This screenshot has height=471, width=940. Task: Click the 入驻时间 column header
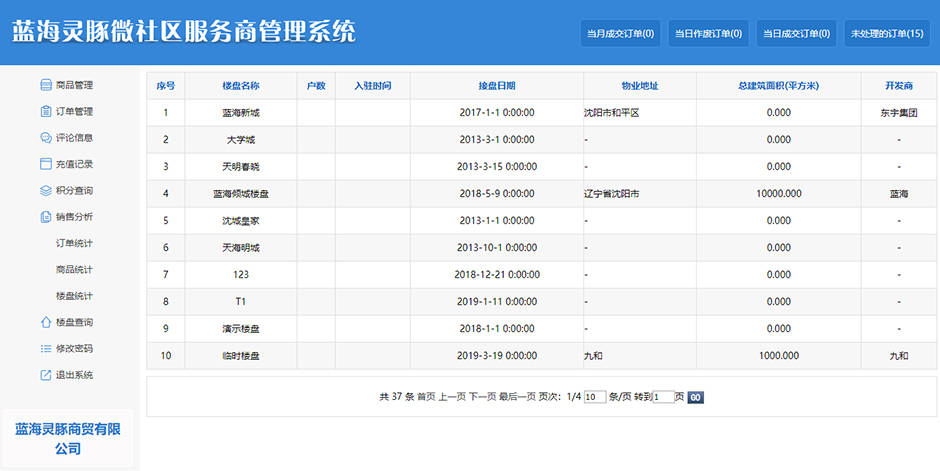372,86
